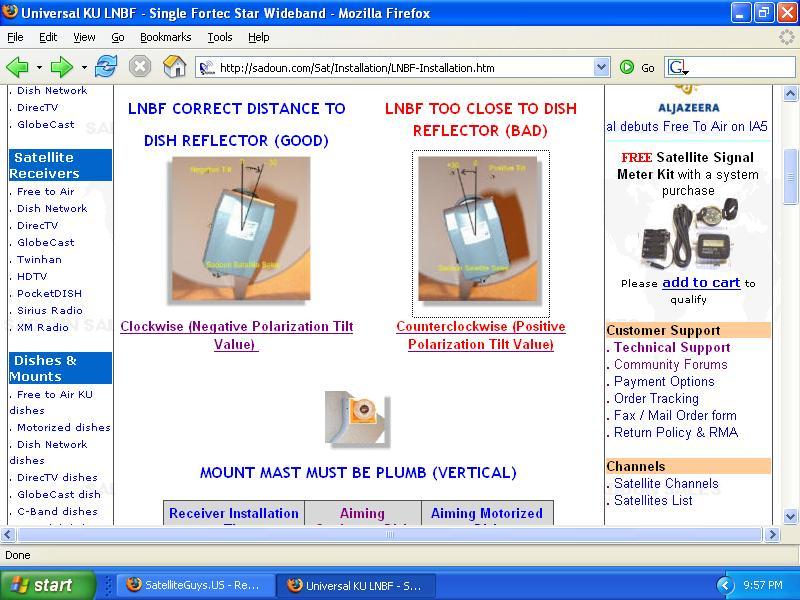
Task: Click the Firefox throbber activity icon
Action: (787, 37)
